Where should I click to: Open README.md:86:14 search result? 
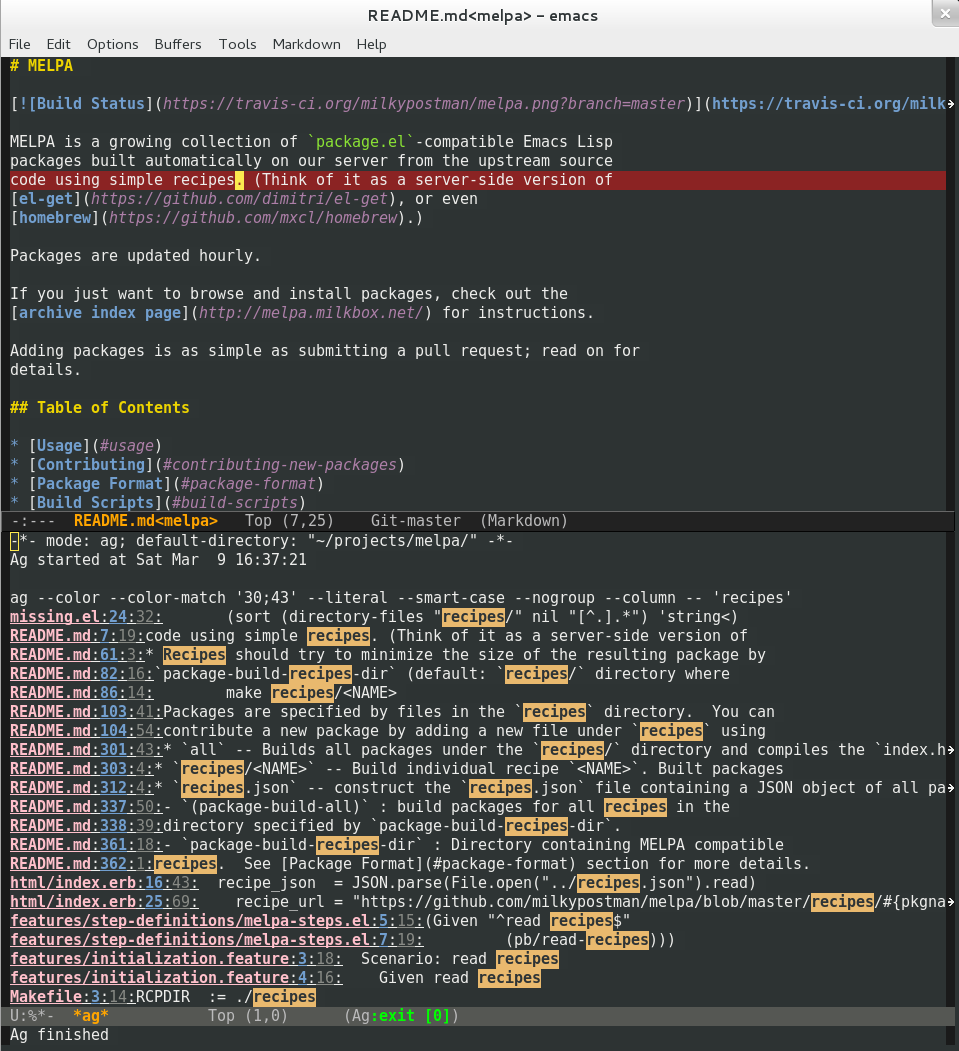82,692
